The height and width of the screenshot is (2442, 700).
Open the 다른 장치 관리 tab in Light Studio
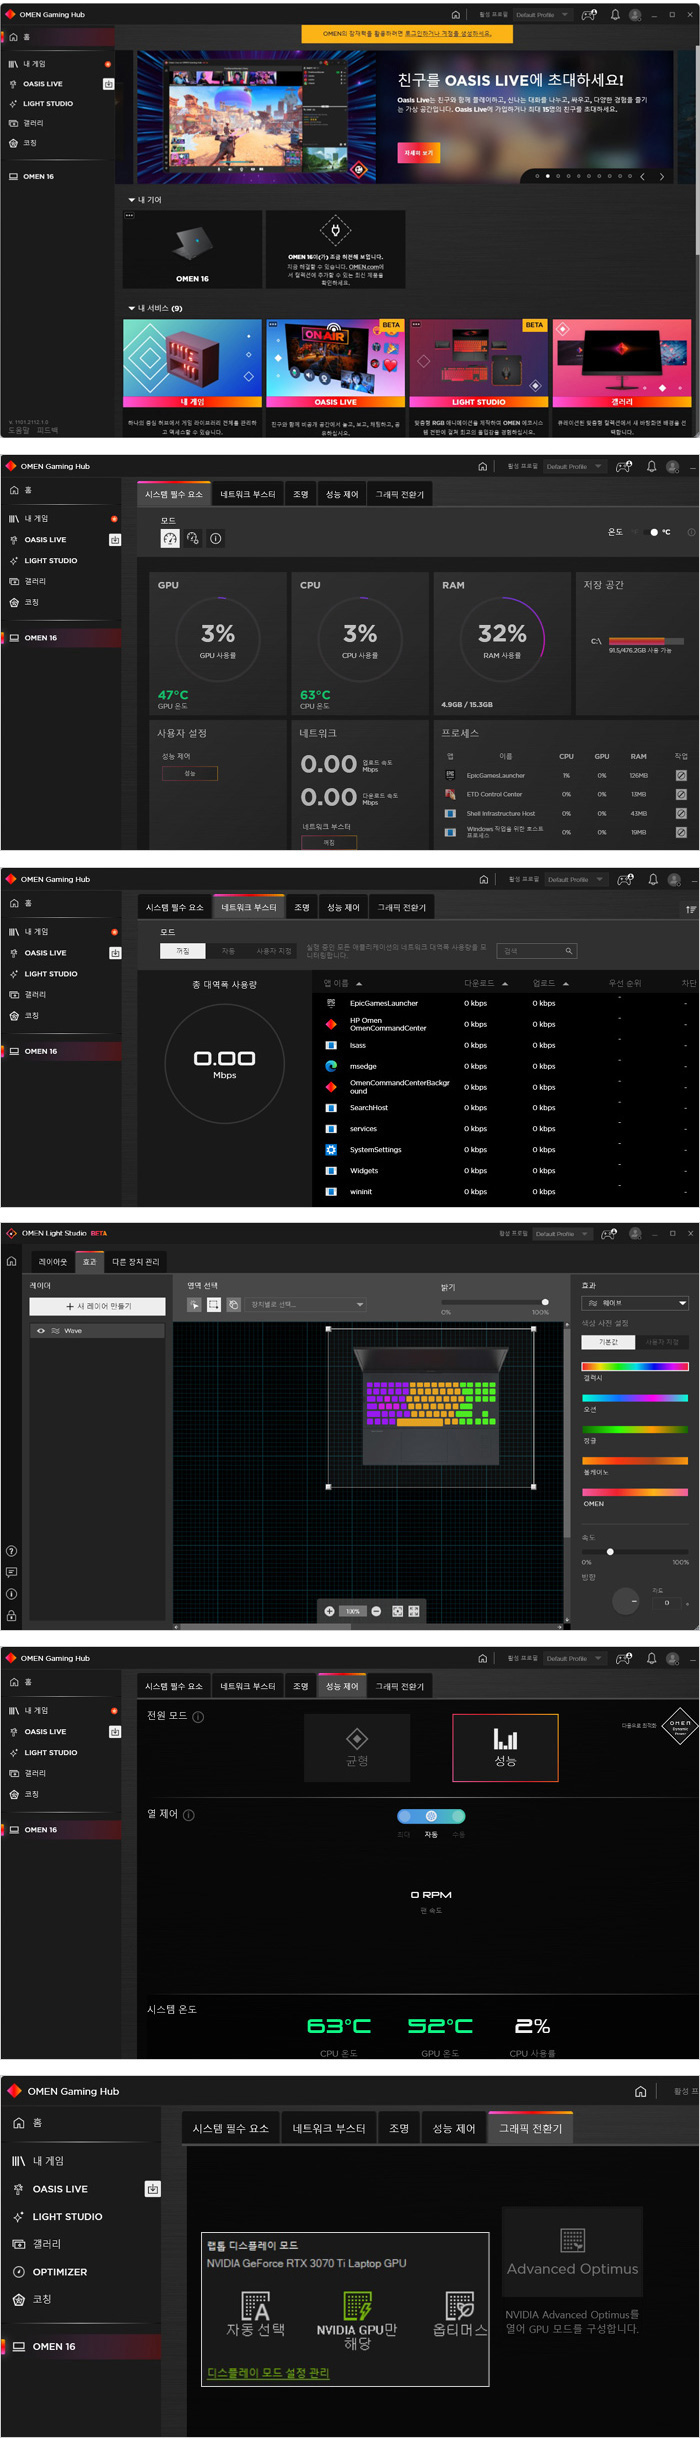(x=135, y=1262)
